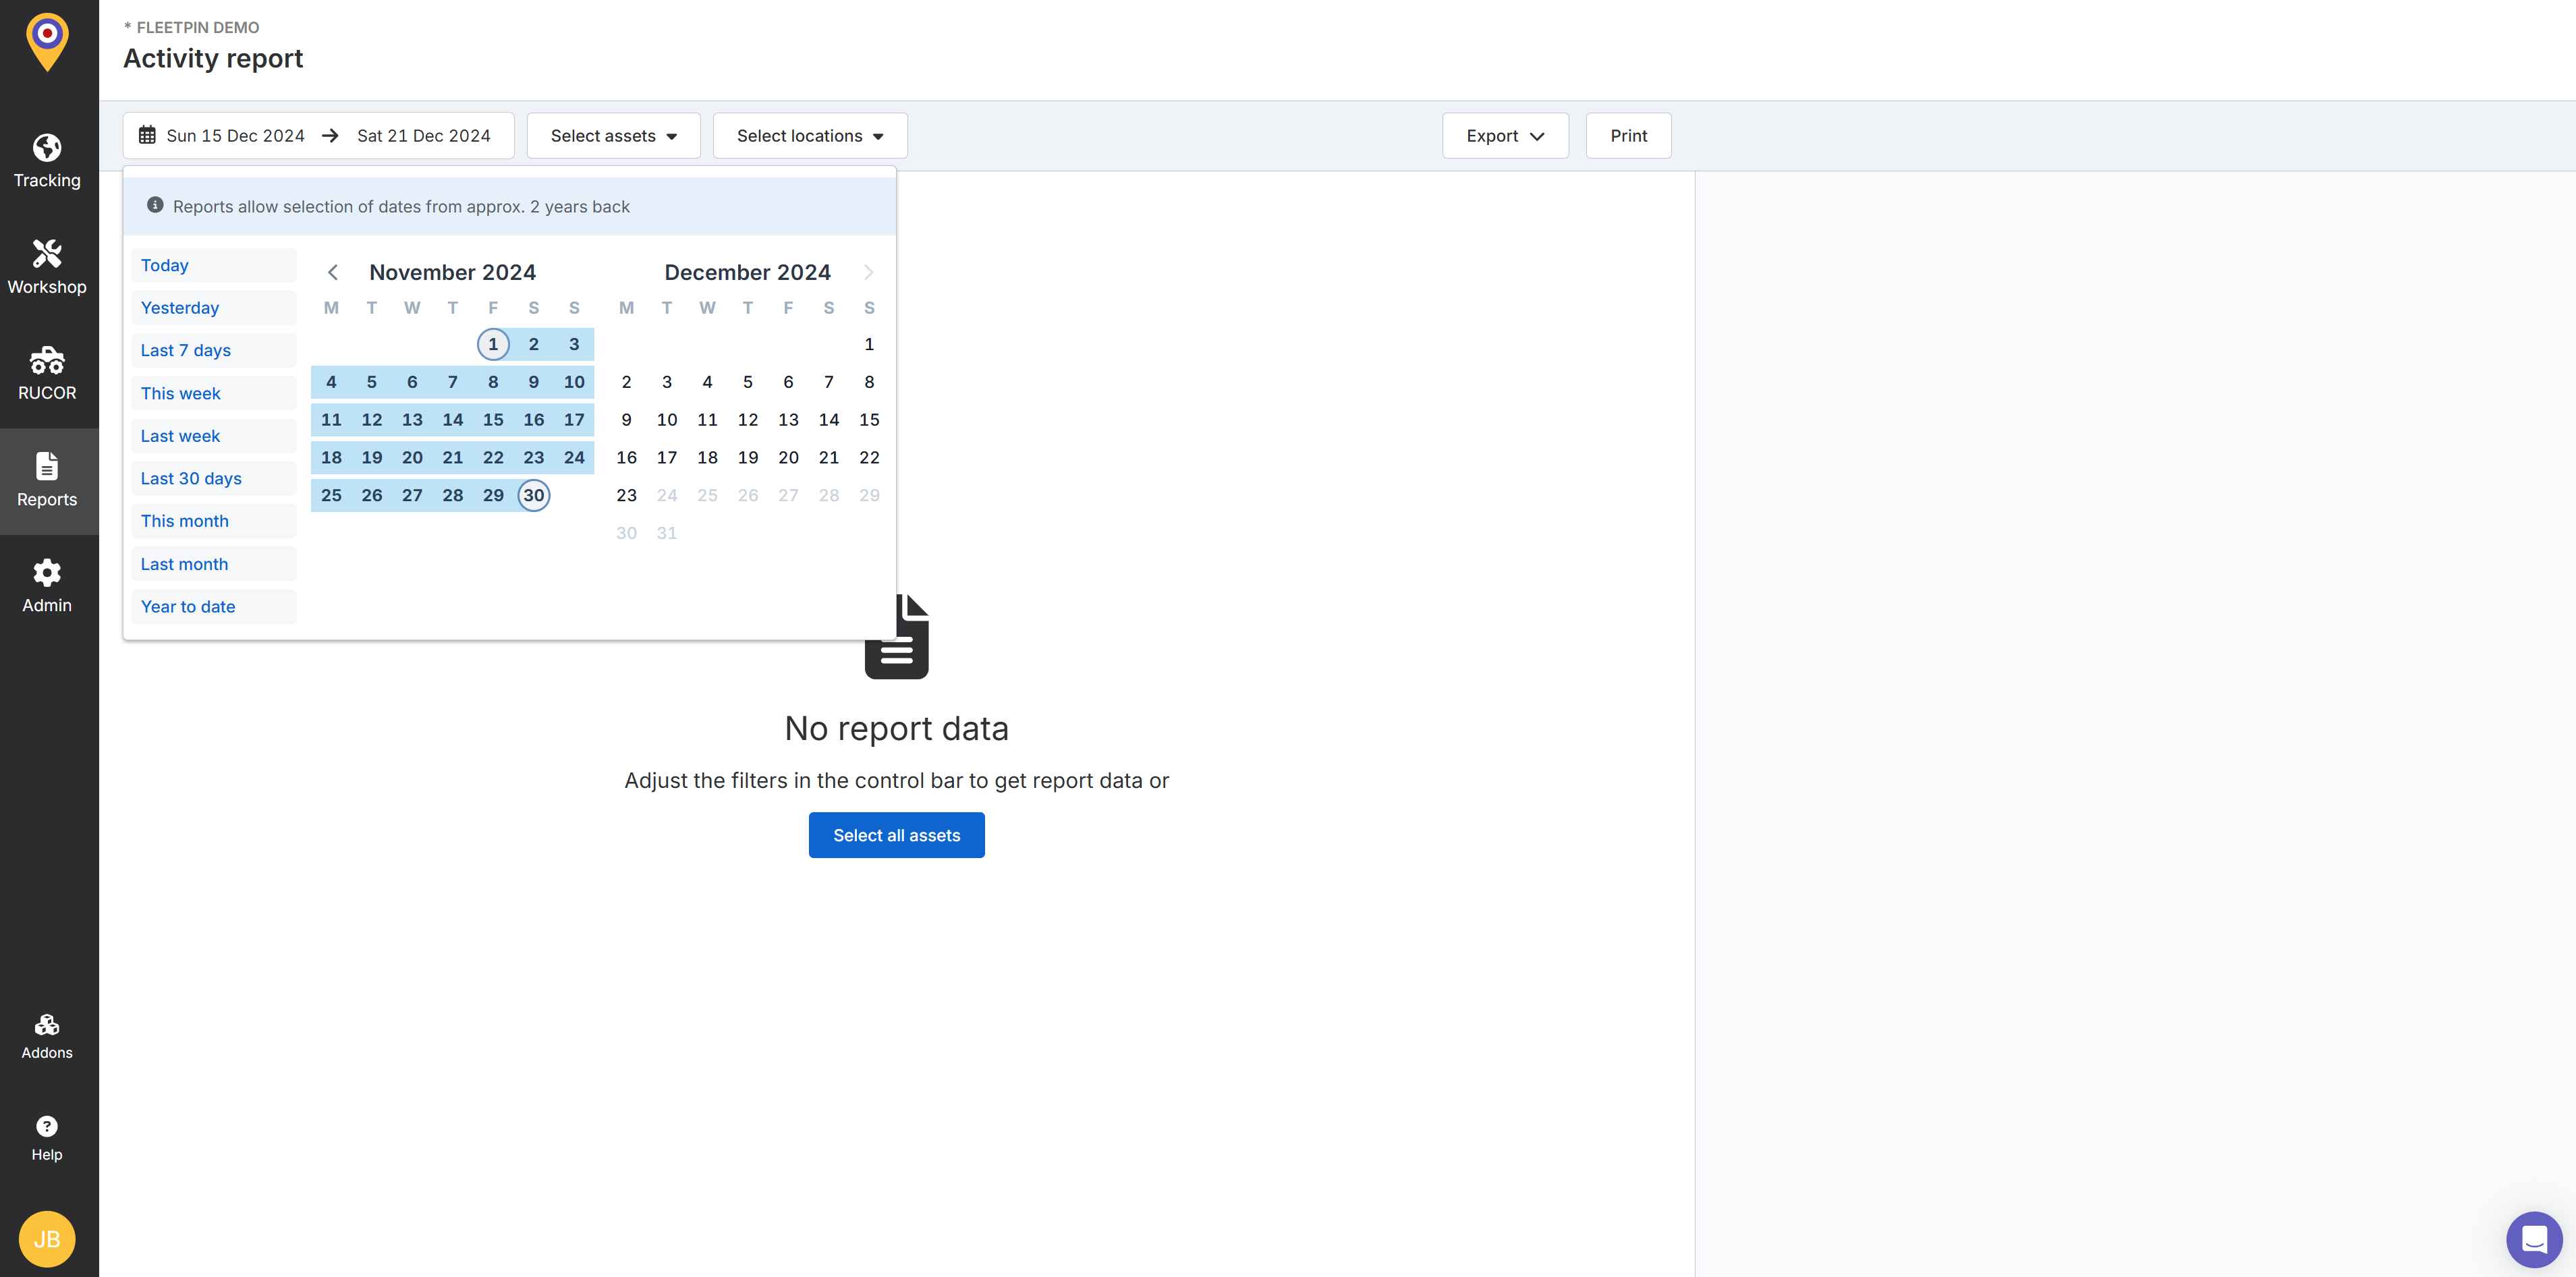This screenshot has height=1277, width=2576.
Task: Click the Select all assets button
Action: point(896,835)
